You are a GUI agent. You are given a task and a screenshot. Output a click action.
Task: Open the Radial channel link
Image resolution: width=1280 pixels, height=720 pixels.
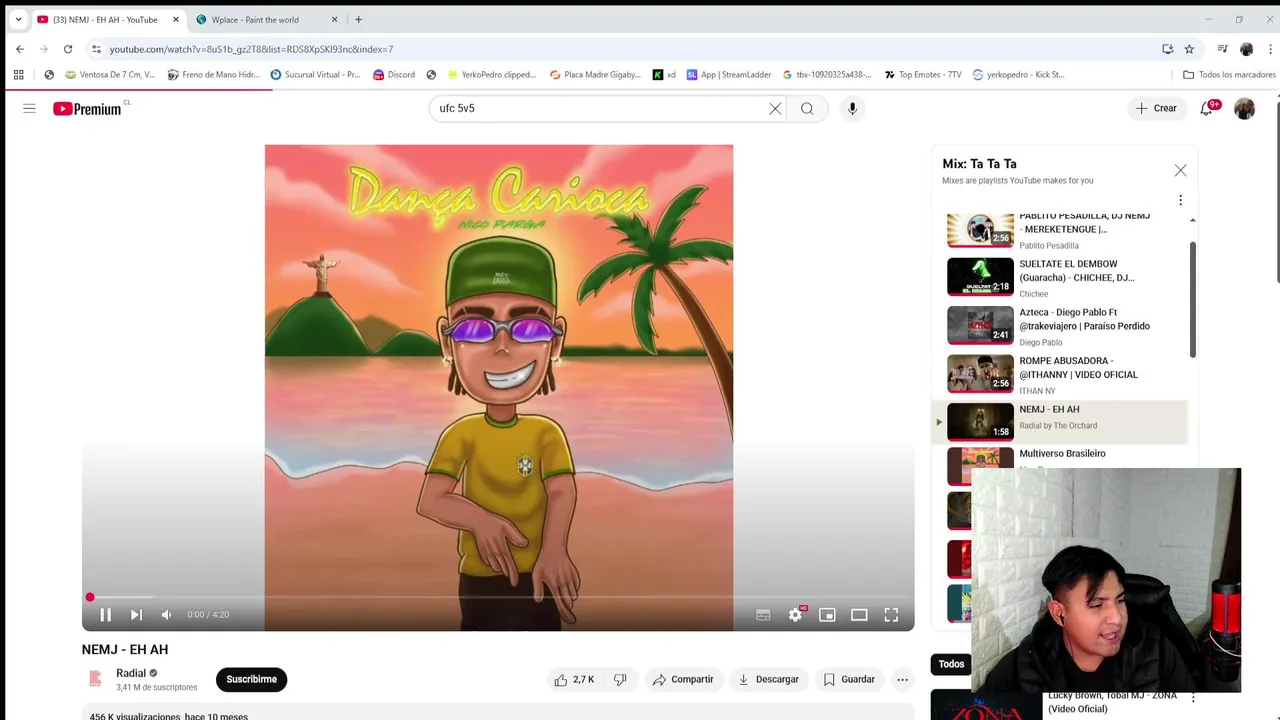131,673
